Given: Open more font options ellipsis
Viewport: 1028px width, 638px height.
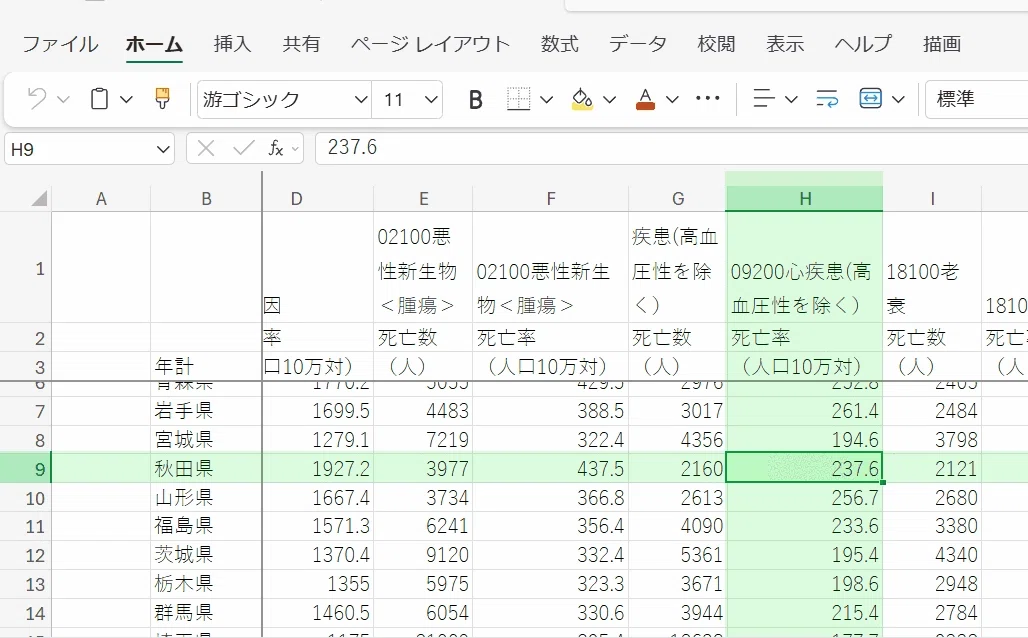Looking at the screenshot, I should (x=707, y=98).
